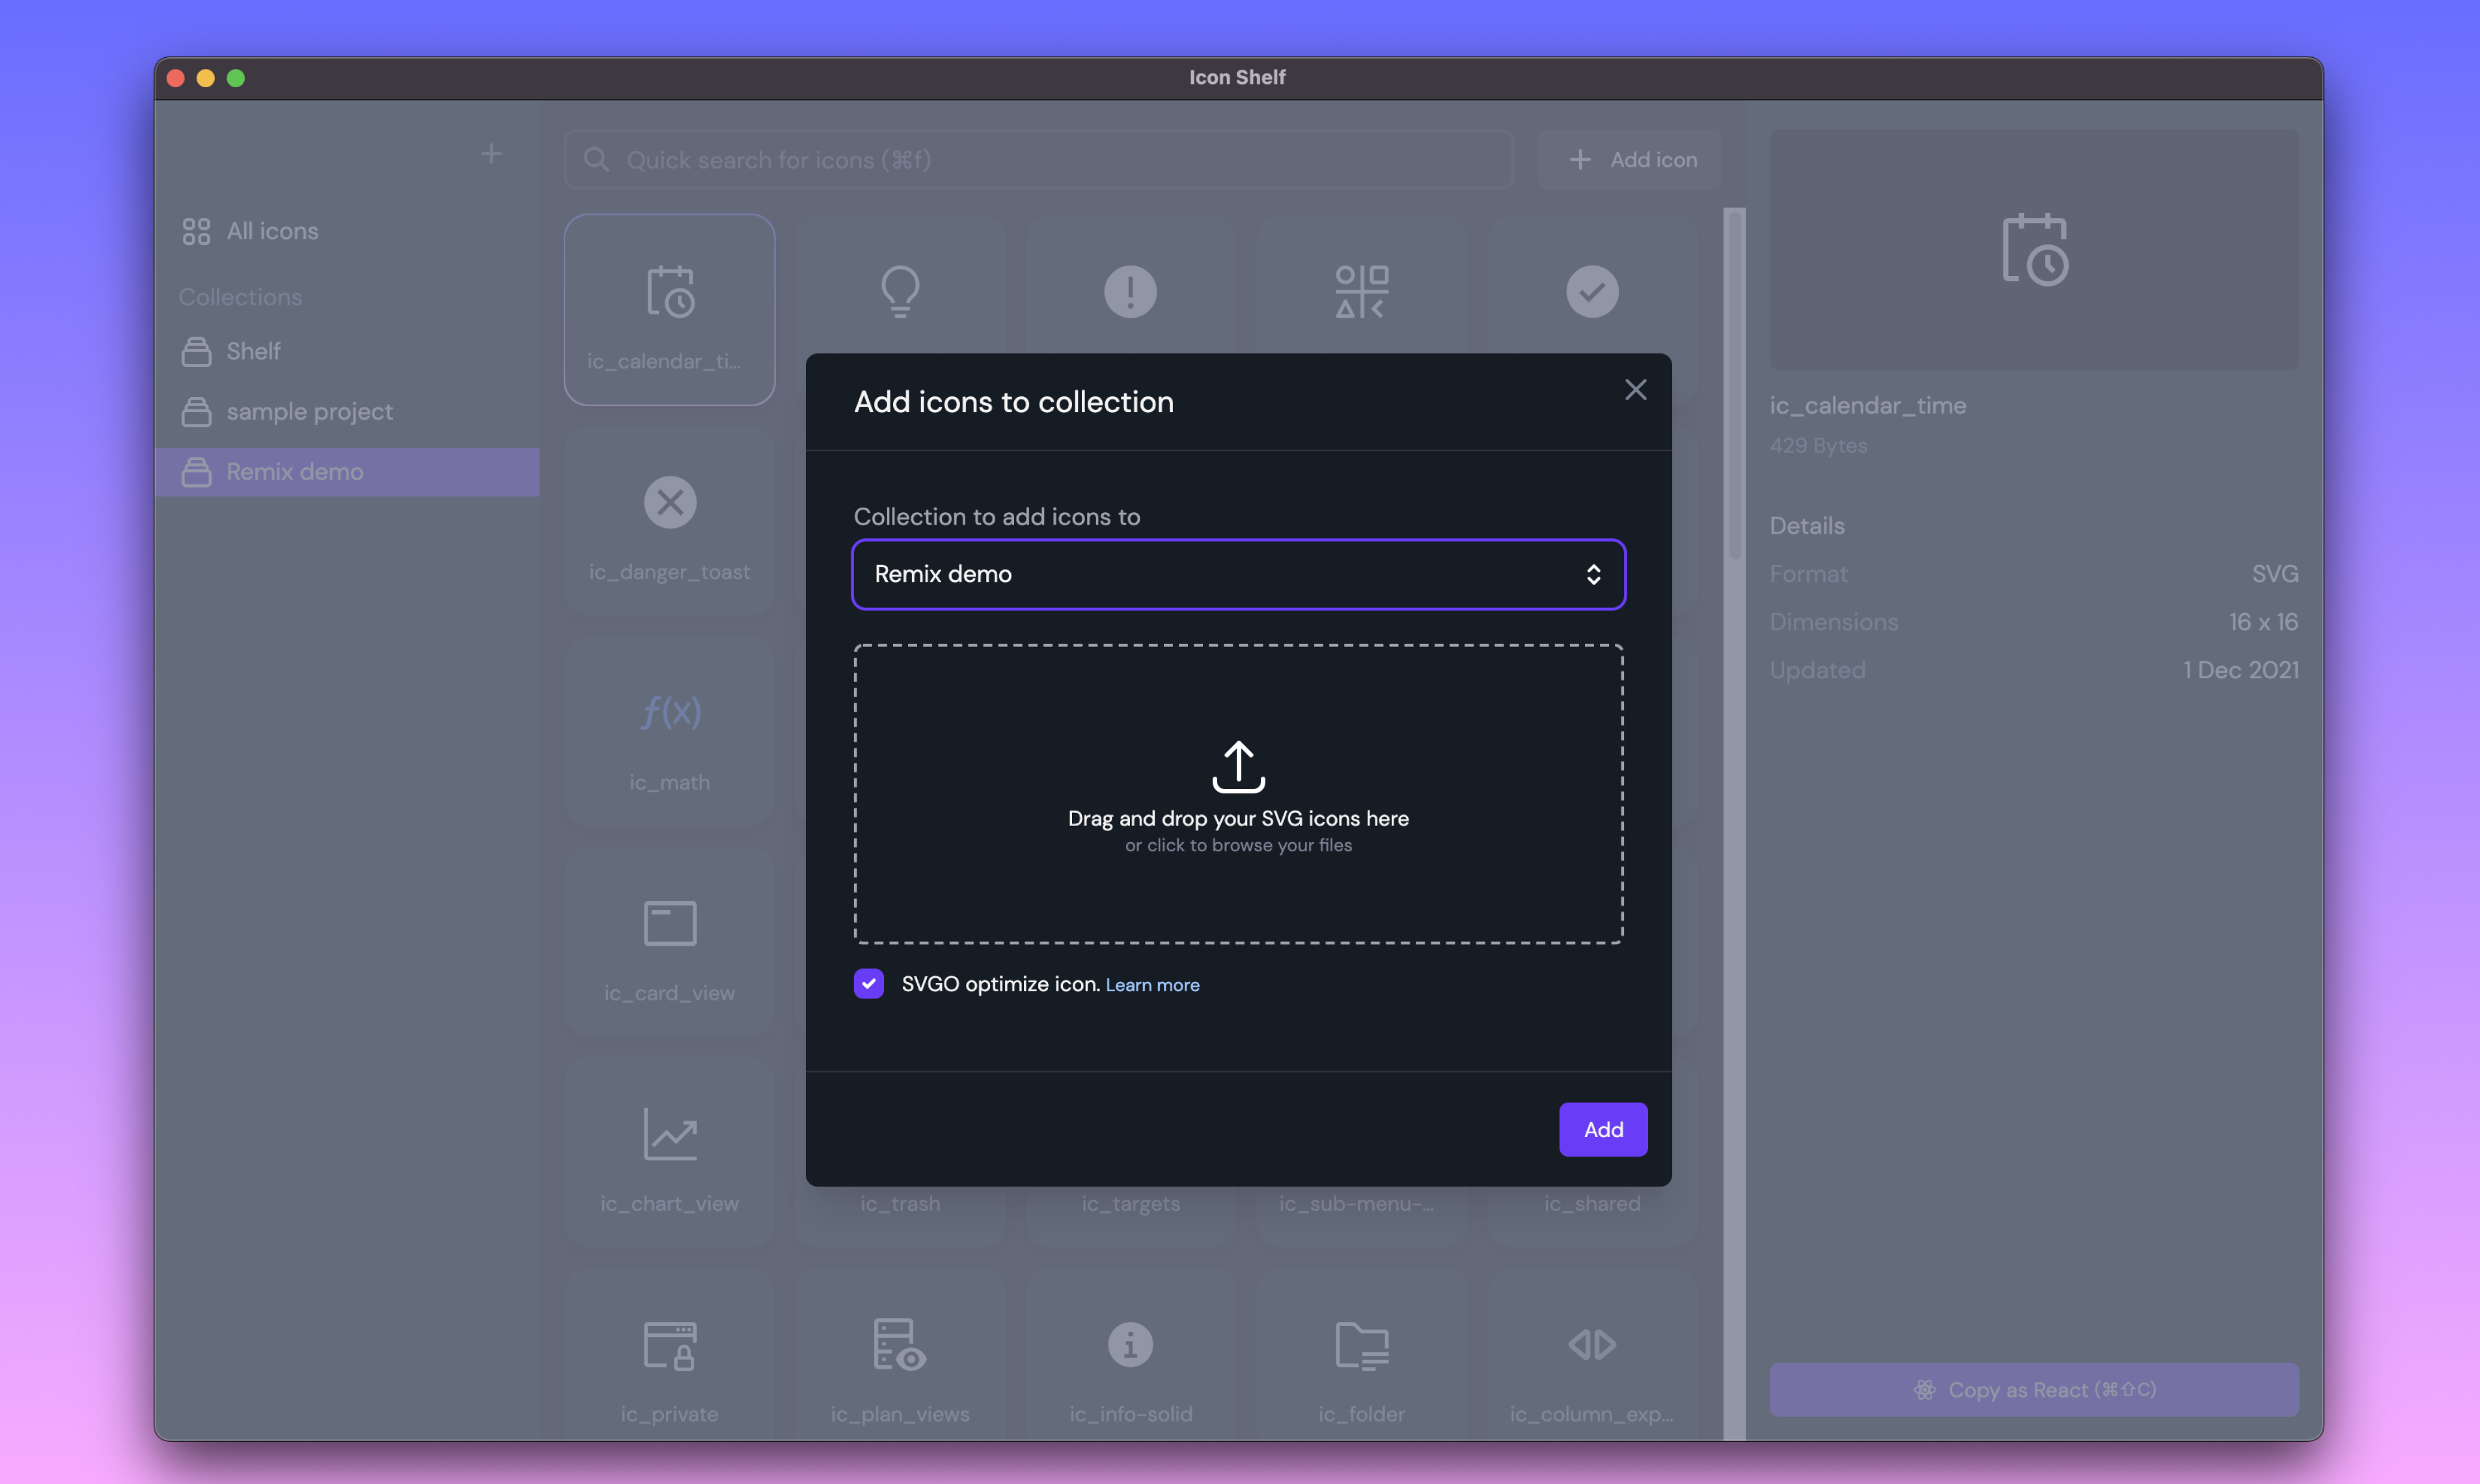Select the ic_math function icon
Viewport: 2480px width, 1484px height.
(x=669, y=731)
